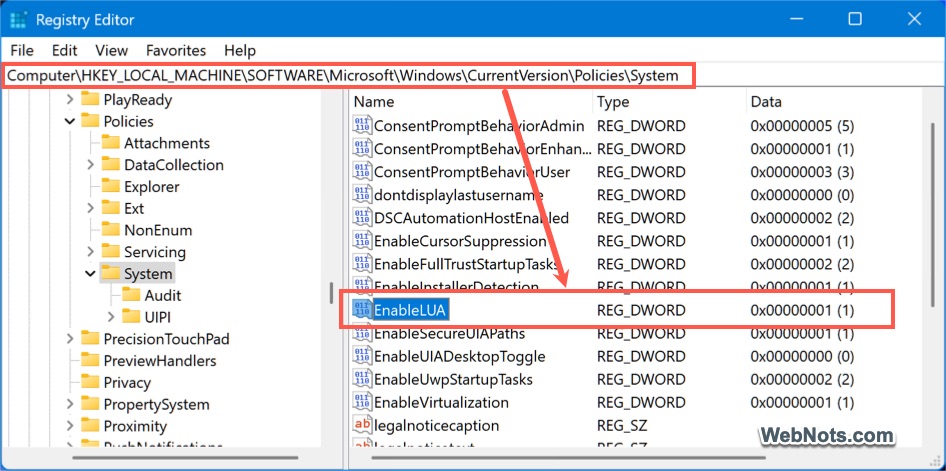
Task: Expand the Proximity key arrow
Action: (x=70, y=426)
